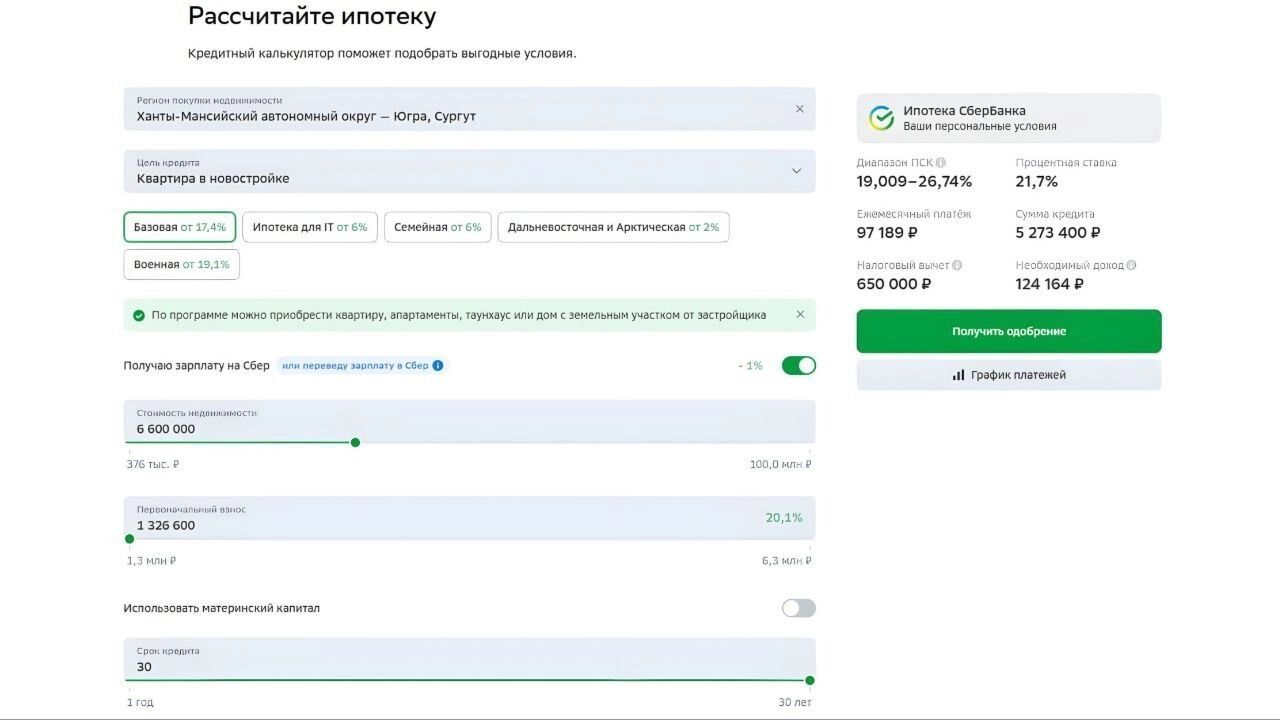Click info icon next to Диапазон ПСК
1280x720 pixels.
click(x=941, y=163)
